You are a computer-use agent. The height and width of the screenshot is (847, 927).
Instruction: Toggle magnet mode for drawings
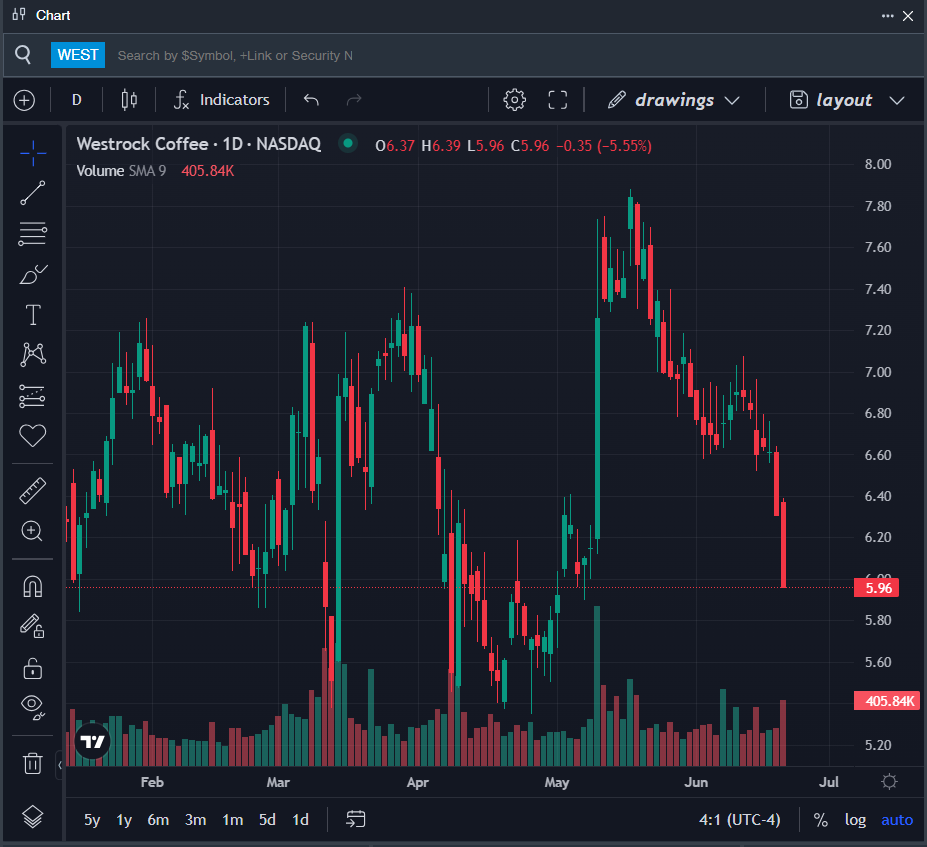coord(33,587)
